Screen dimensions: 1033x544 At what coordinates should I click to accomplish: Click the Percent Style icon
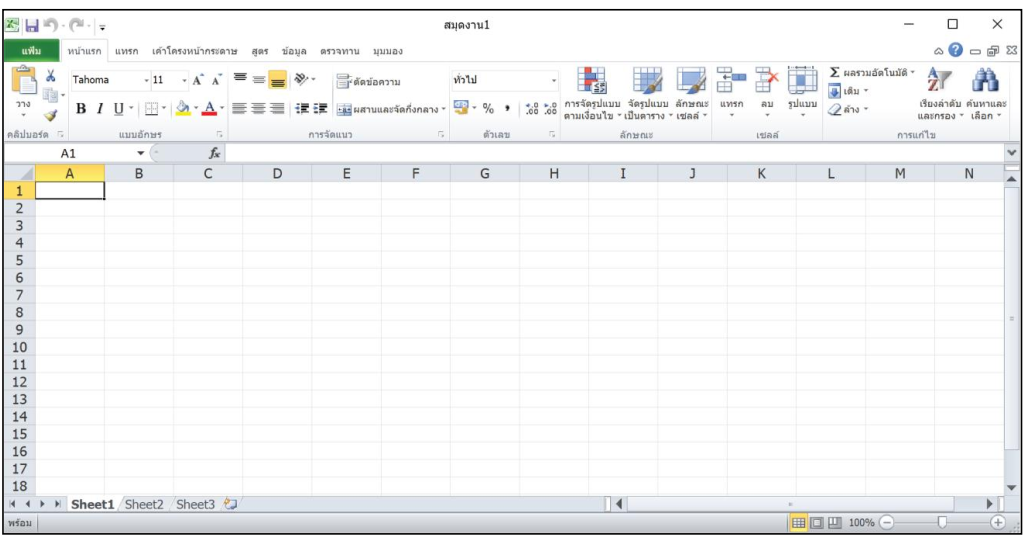(x=489, y=108)
